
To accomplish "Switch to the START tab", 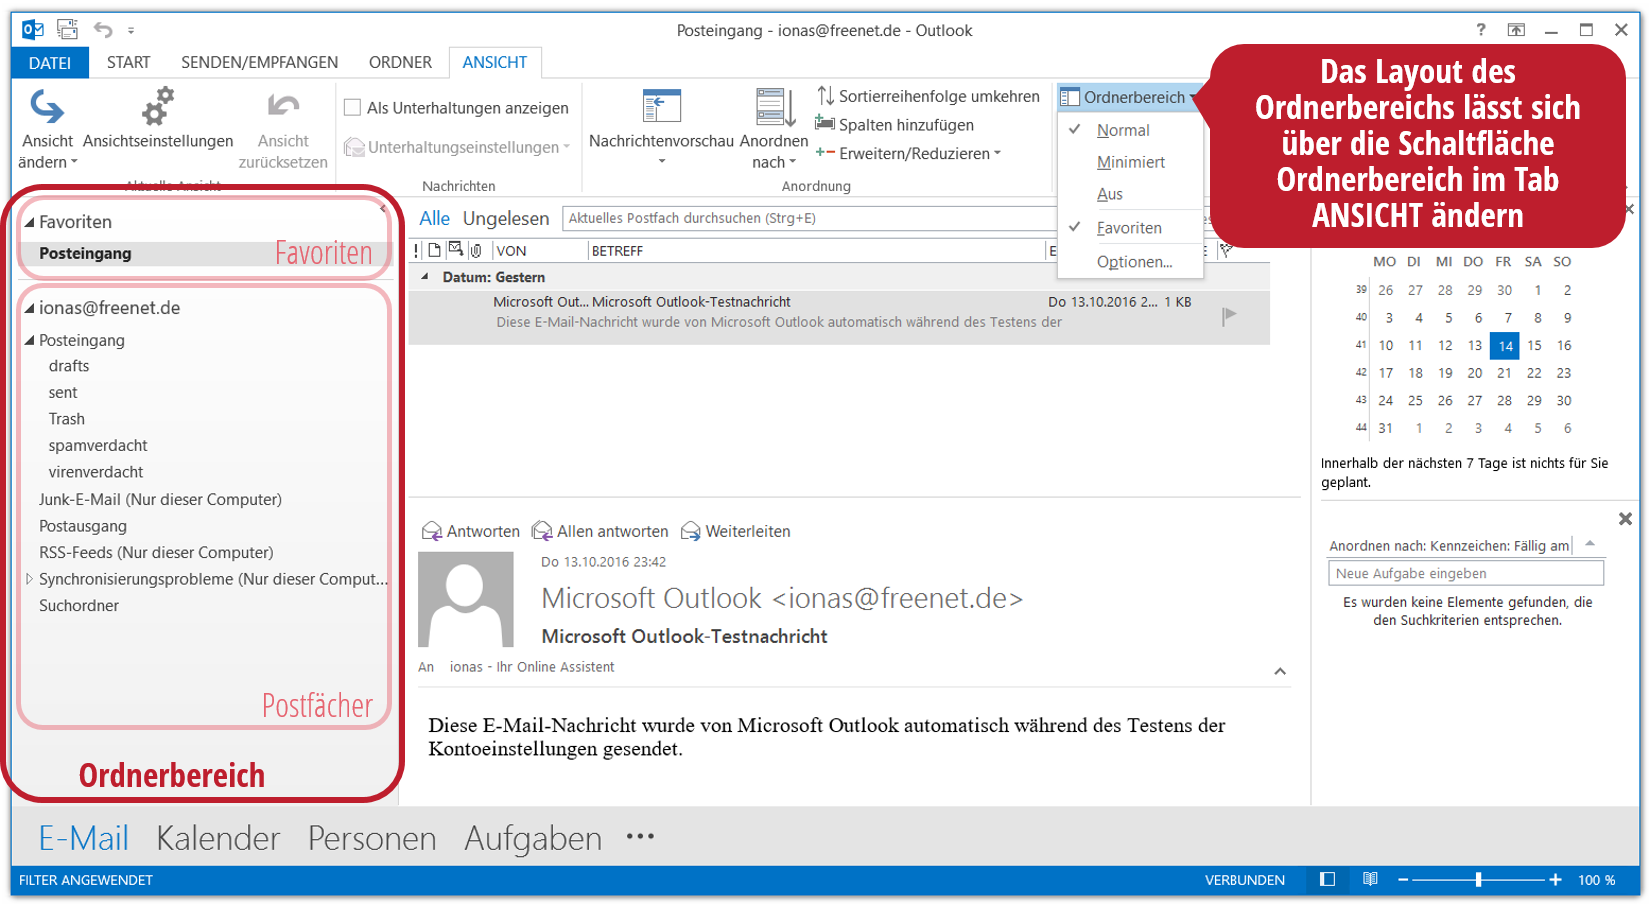I will [x=128, y=62].
